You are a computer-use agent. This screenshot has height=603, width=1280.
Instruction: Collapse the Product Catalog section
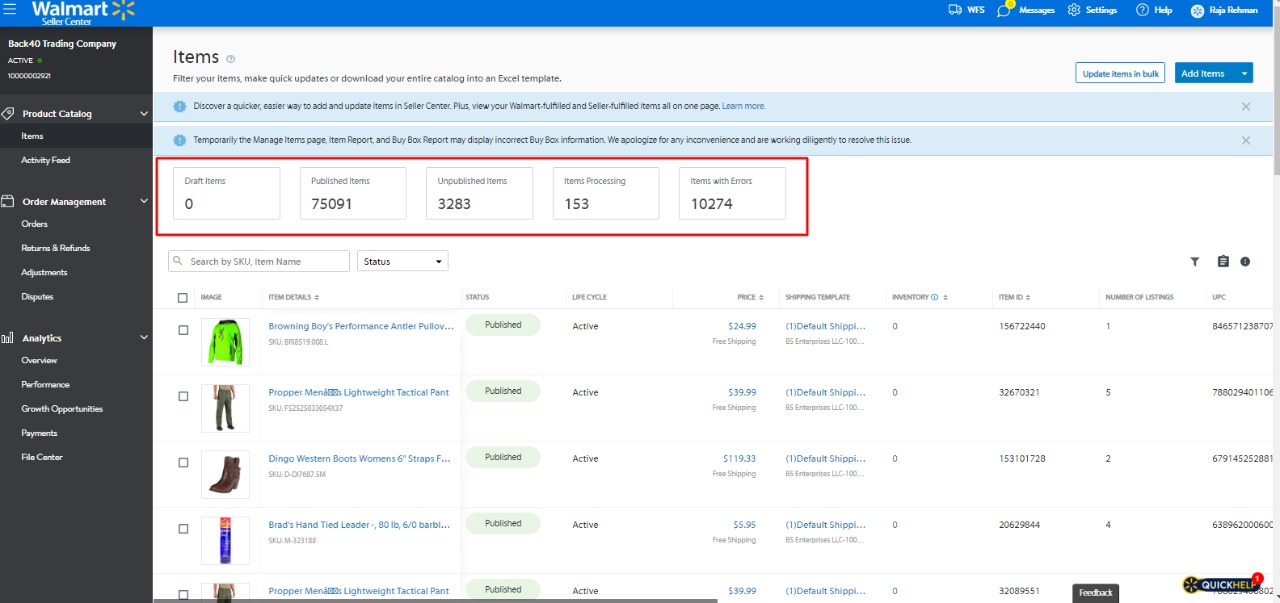point(144,113)
